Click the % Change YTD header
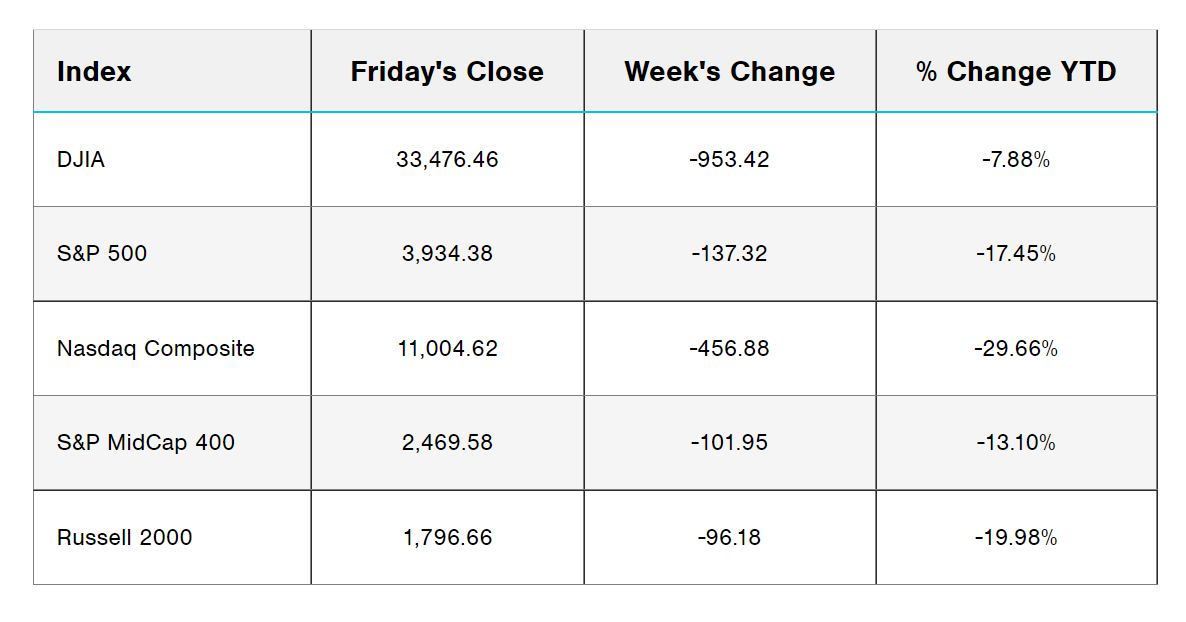Viewport: 1186px width, 622px height. click(1016, 72)
